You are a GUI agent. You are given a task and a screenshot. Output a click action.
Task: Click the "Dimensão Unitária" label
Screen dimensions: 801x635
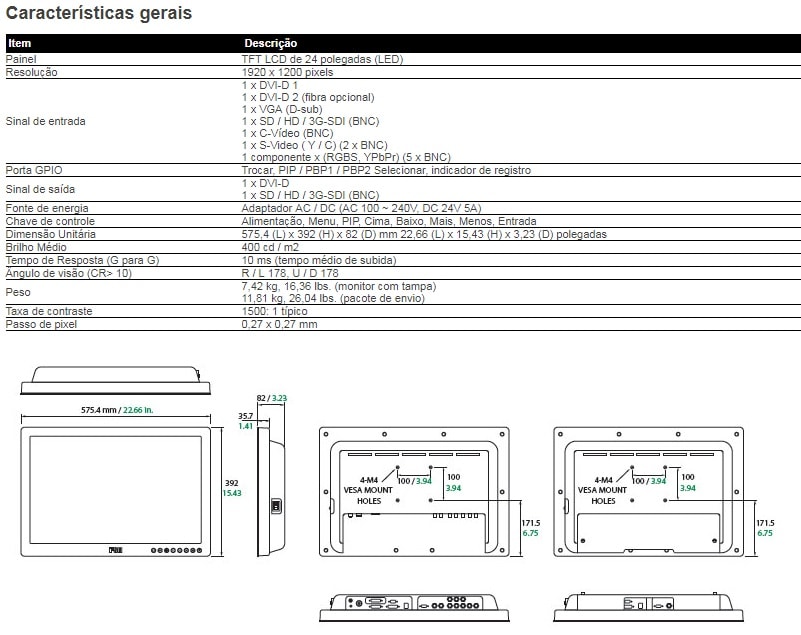51,234
